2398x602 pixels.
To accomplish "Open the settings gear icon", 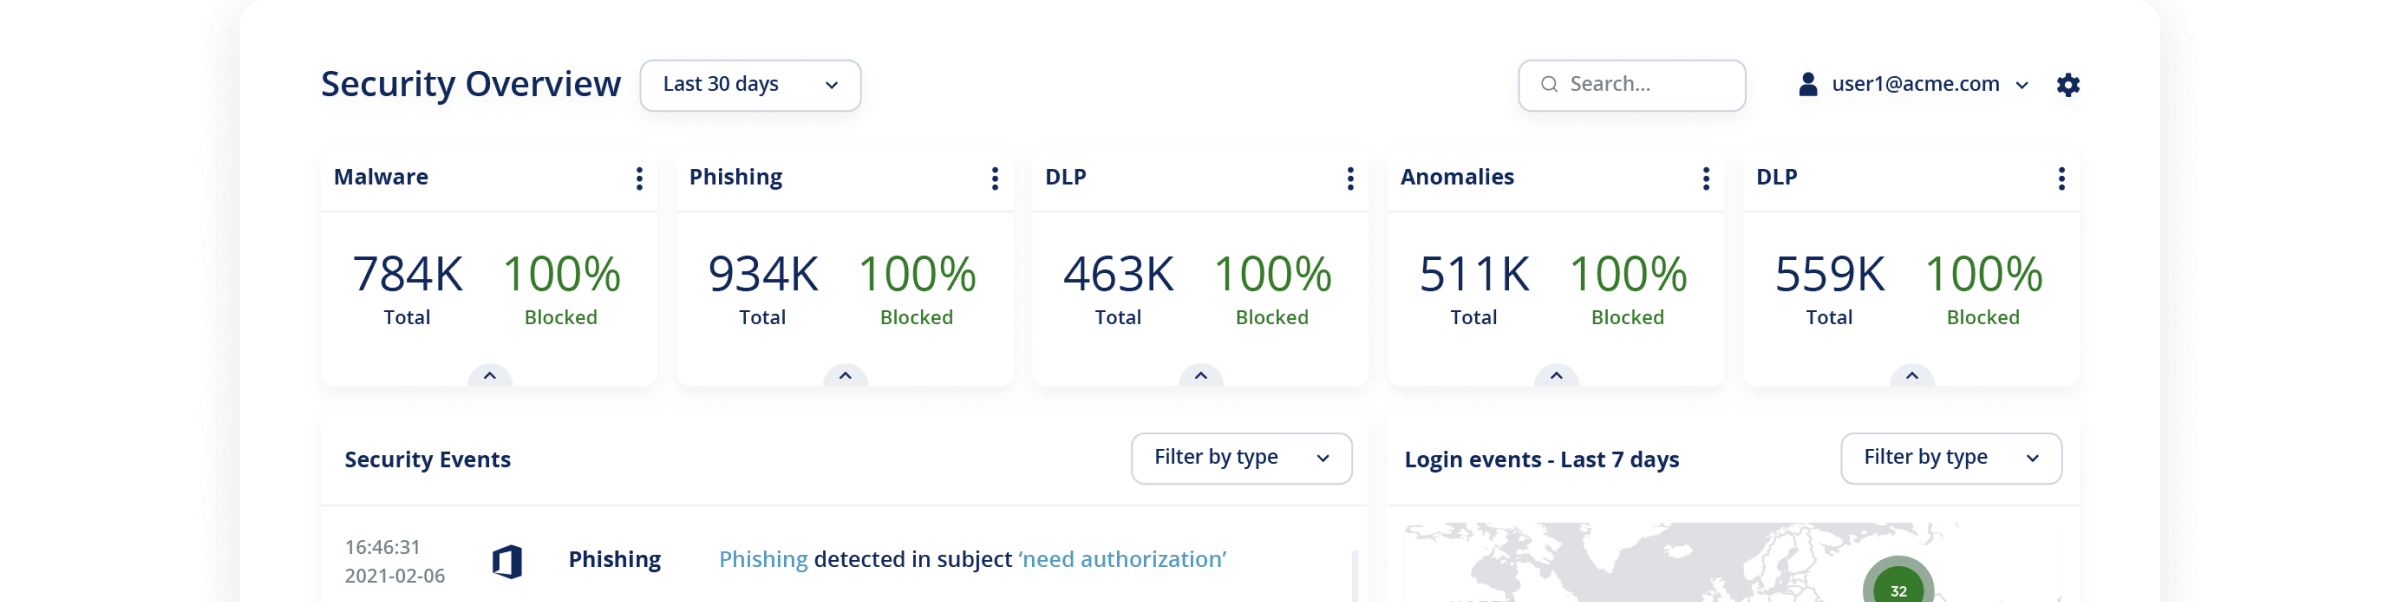I will [x=2068, y=85].
